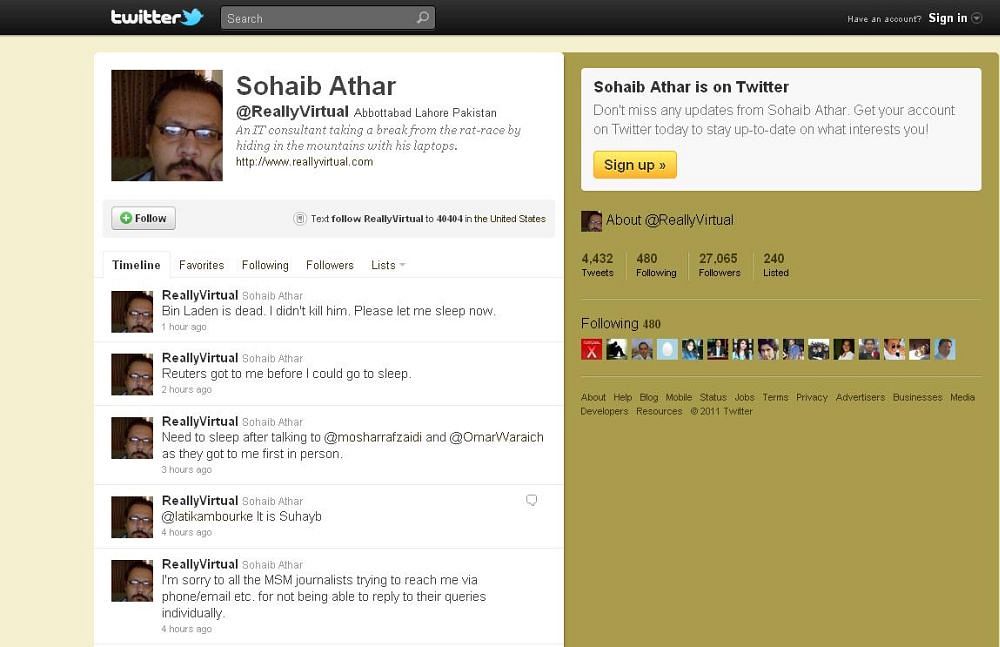The width and height of the screenshot is (1000, 647).
Task: Click the reply bubble icon on the @latikambourke tweet
Action: (x=531, y=500)
